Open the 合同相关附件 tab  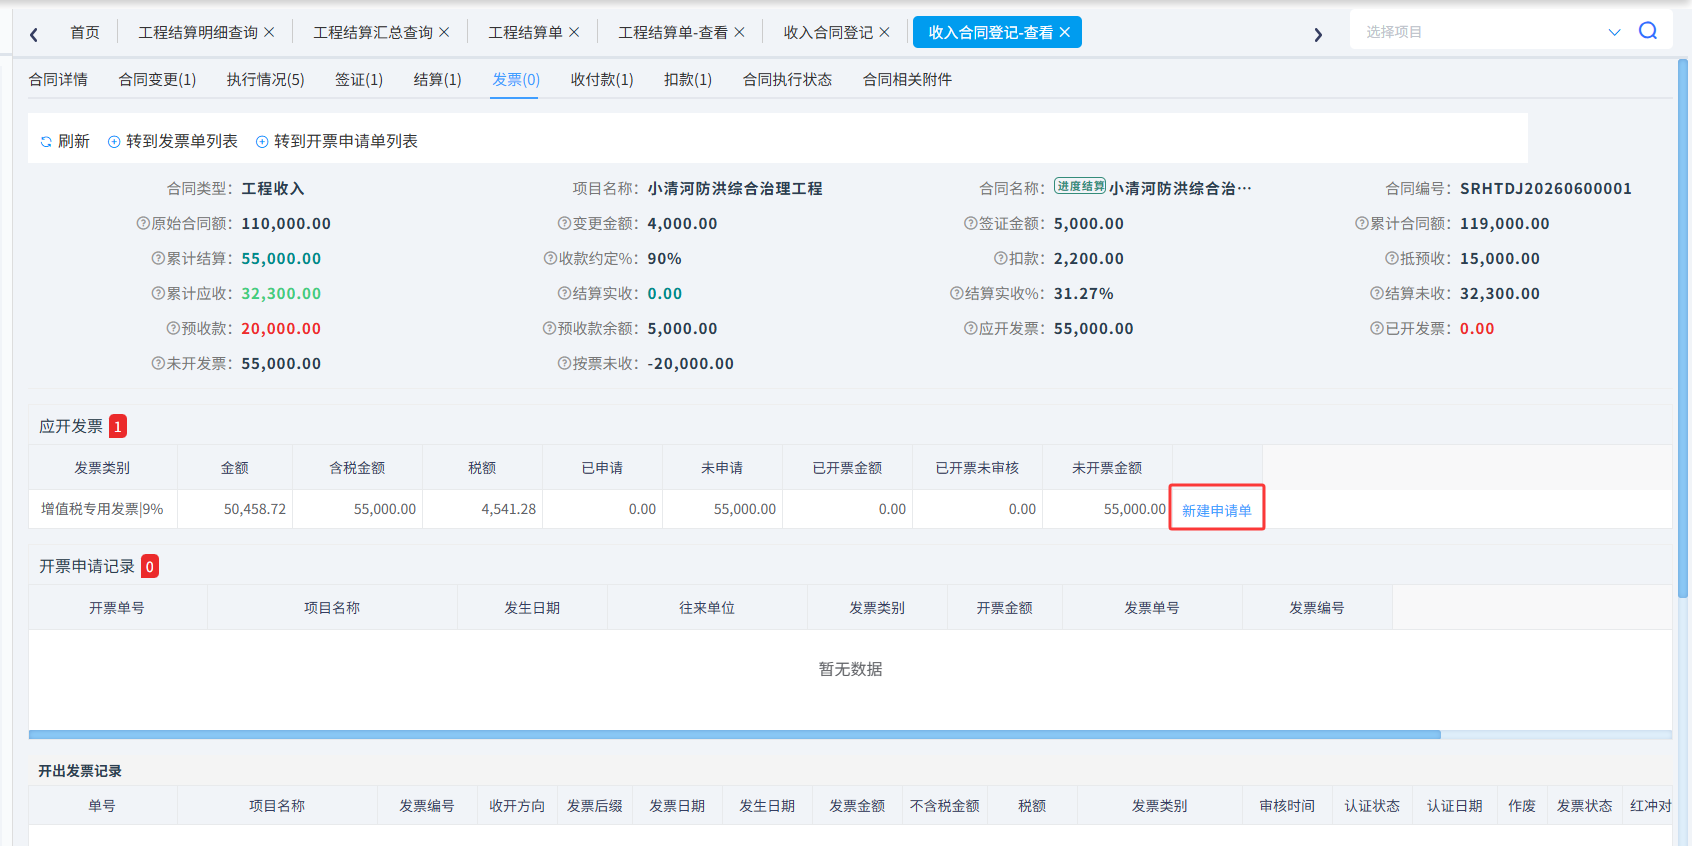coord(907,79)
